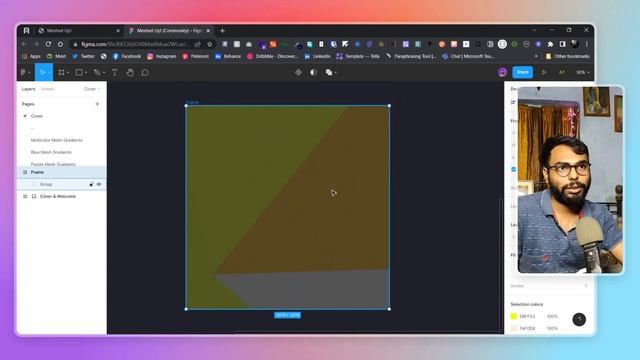The image size is (640, 360).
Task: Open the Dribbble bookmark
Action: (273, 56)
